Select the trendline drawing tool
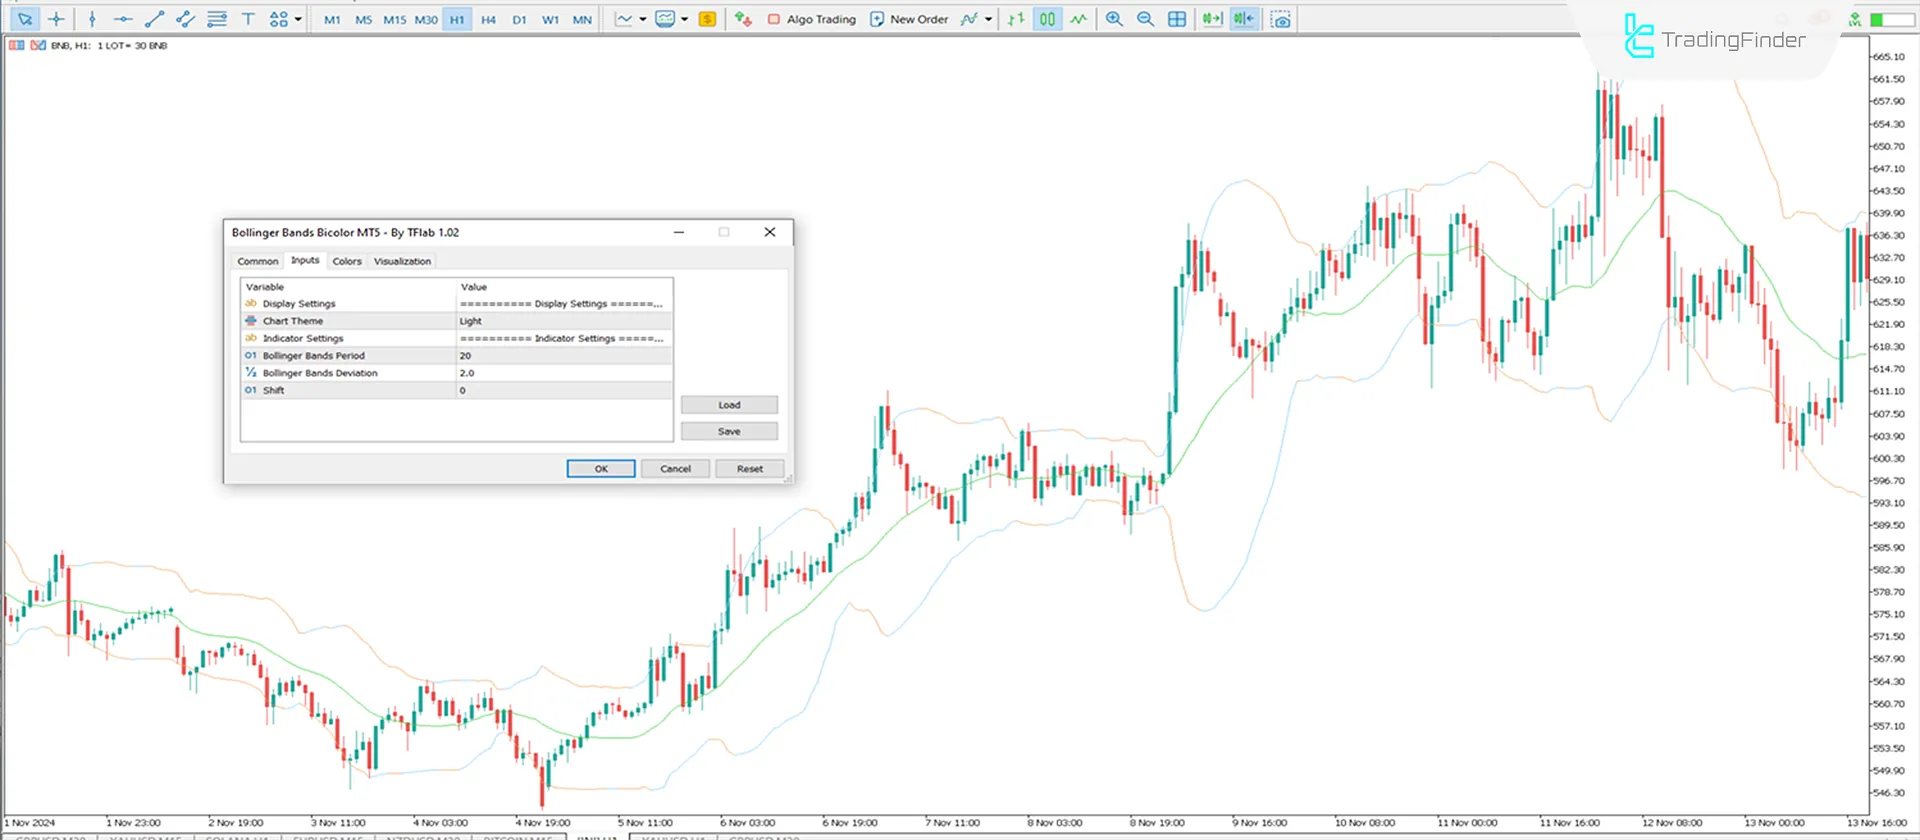Screen dimensions: 1920x840 click(x=154, y=19)
